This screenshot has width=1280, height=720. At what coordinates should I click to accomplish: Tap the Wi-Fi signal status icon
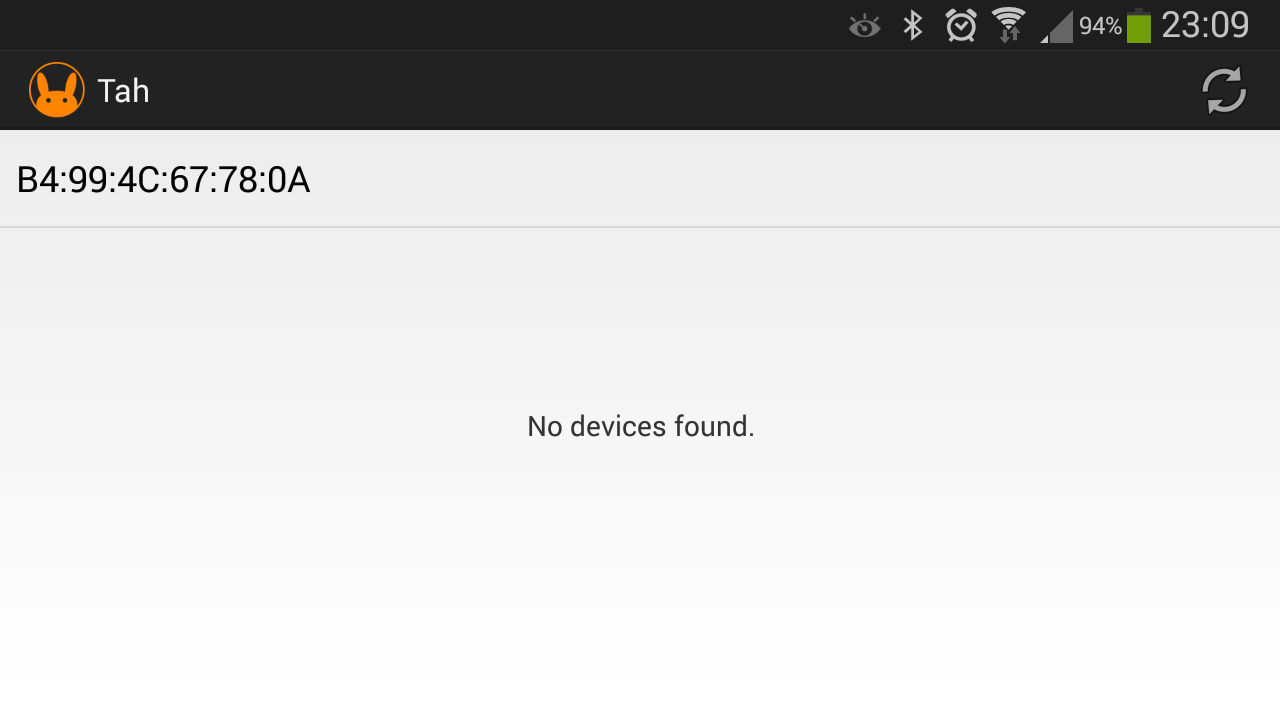point(1008,26)
